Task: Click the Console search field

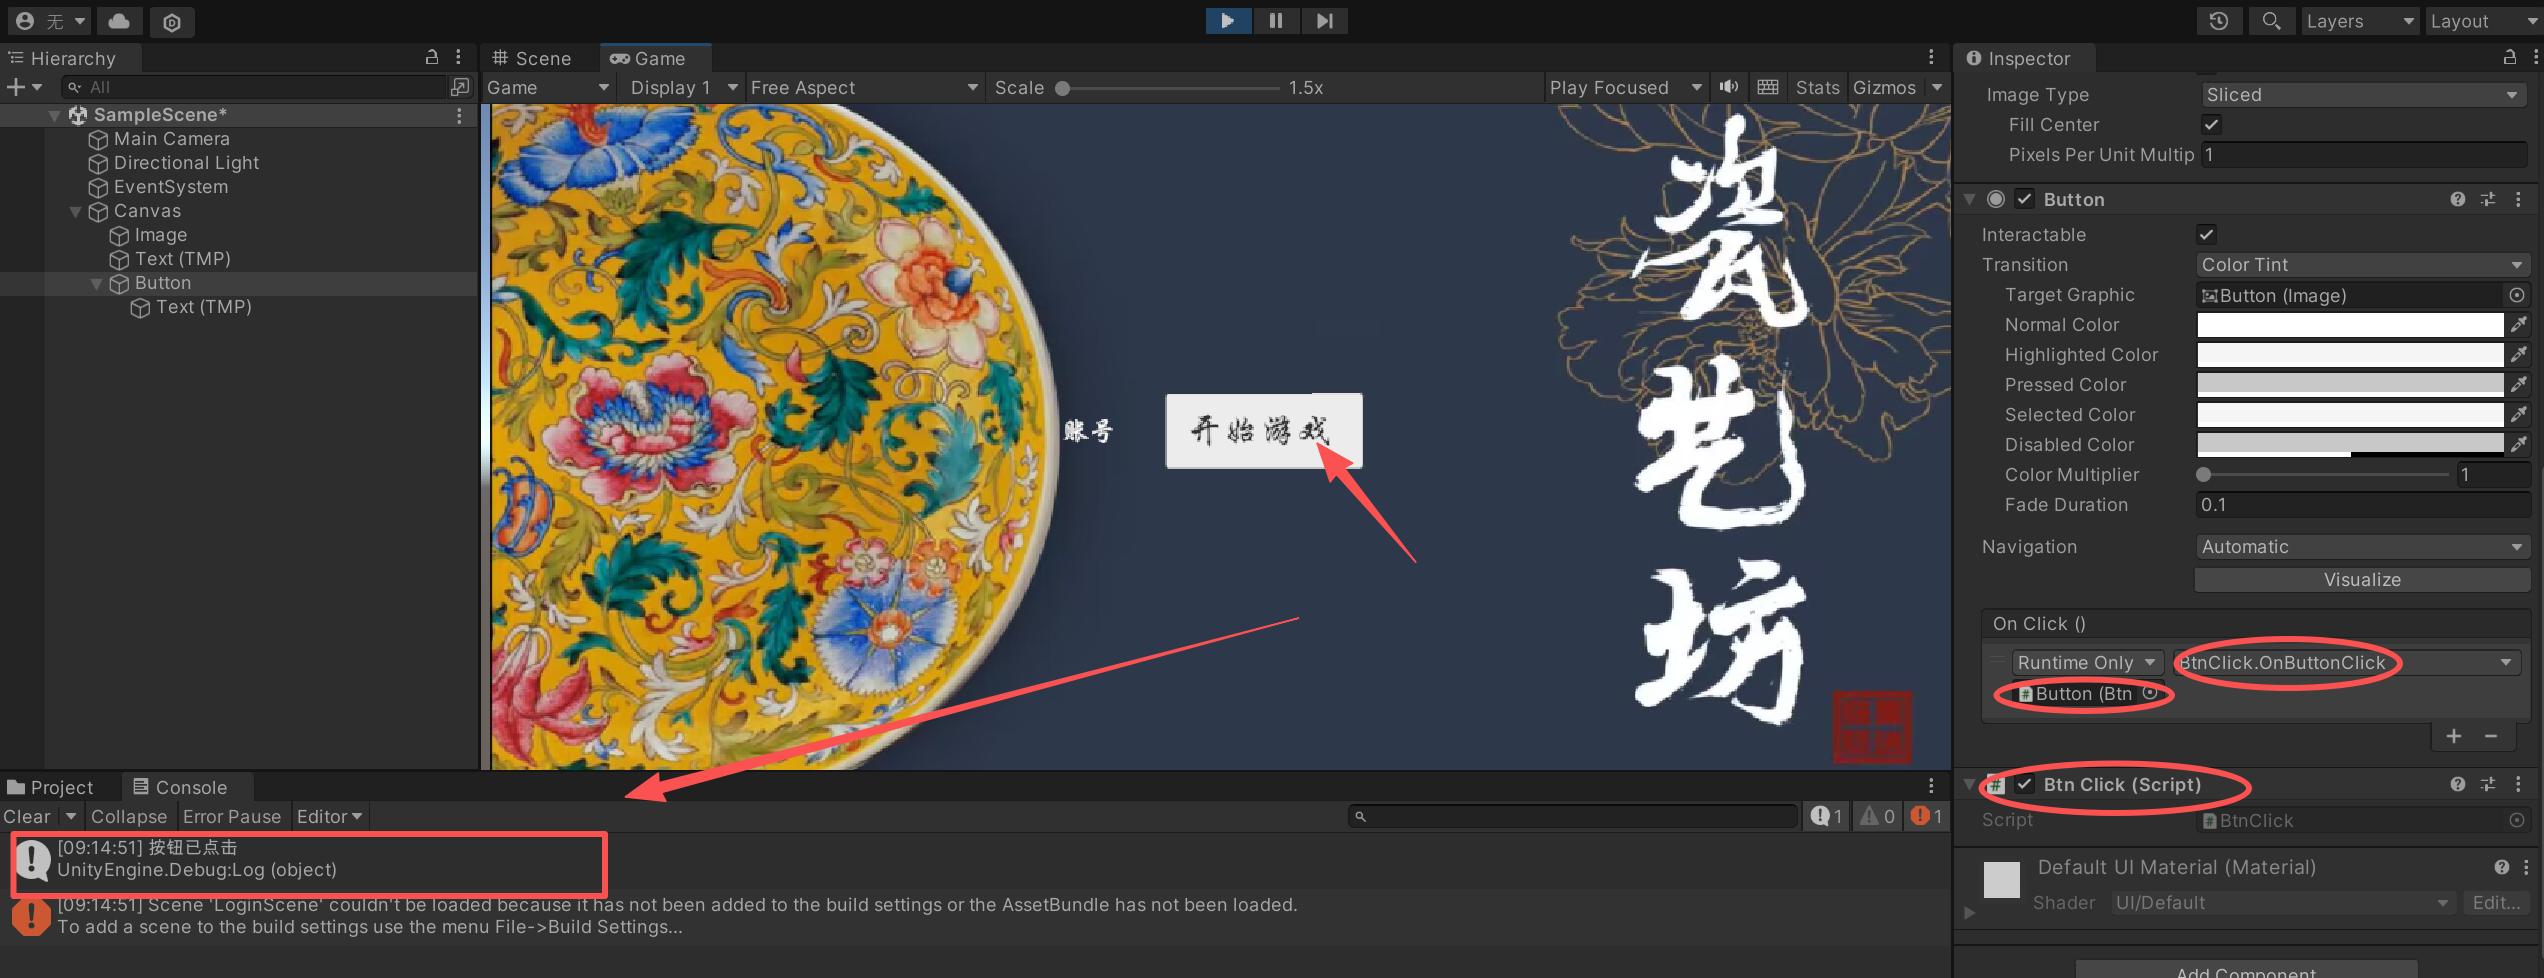Action: (x=1570, y=816)
